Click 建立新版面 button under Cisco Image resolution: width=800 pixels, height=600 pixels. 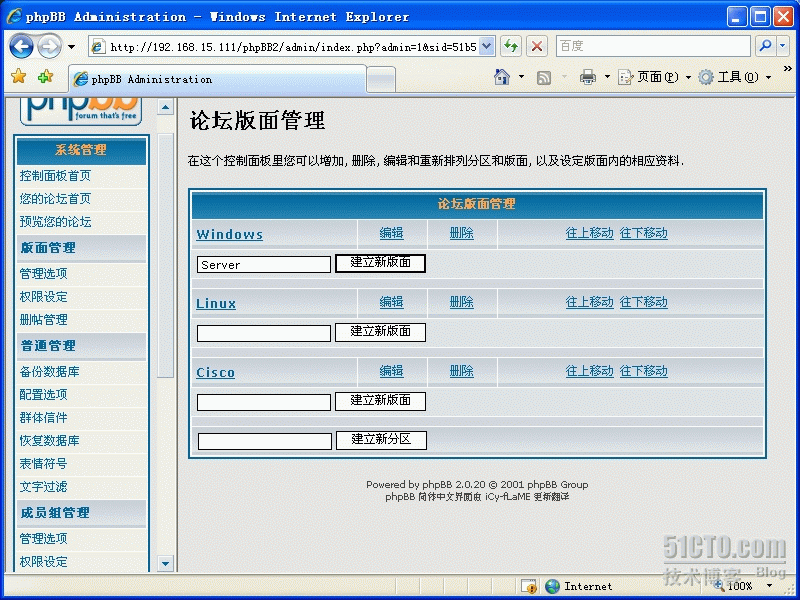pos(380,401)
